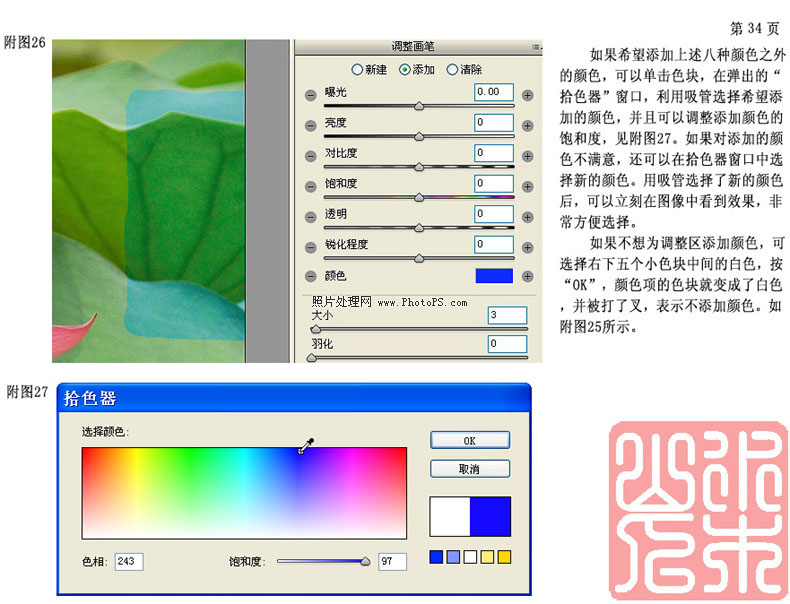Click the 羽化 value field
Screen dimensions: 790x604
(507, 344)
